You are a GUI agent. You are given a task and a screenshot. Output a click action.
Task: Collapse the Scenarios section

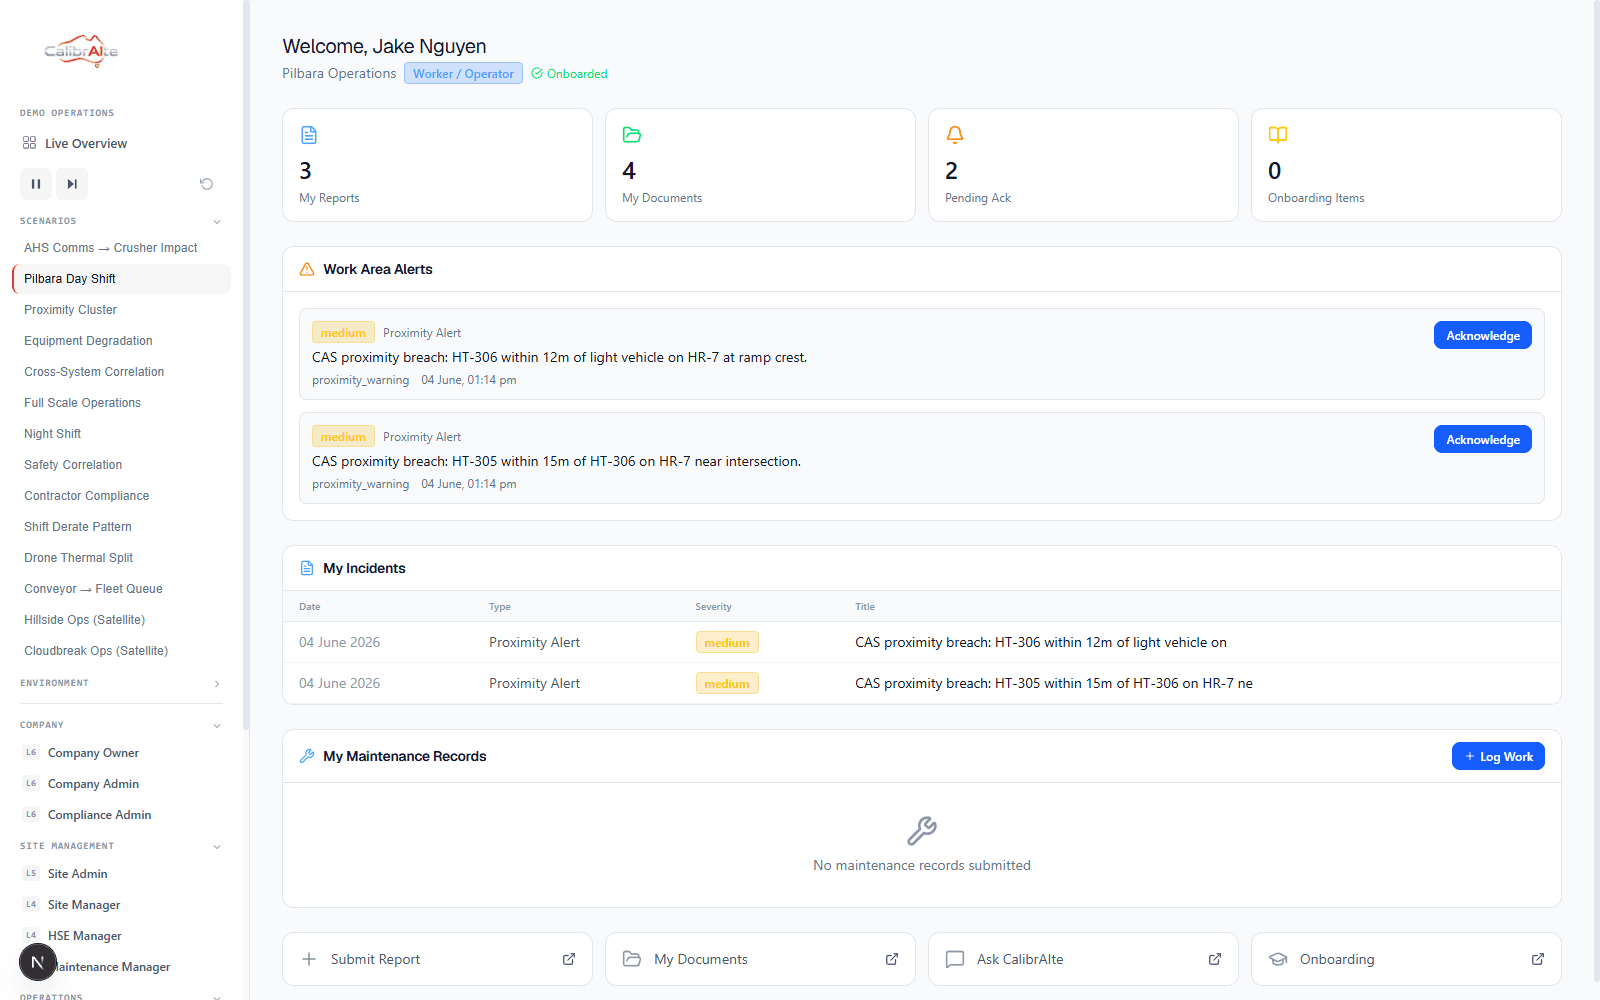(x=217, y=221)
